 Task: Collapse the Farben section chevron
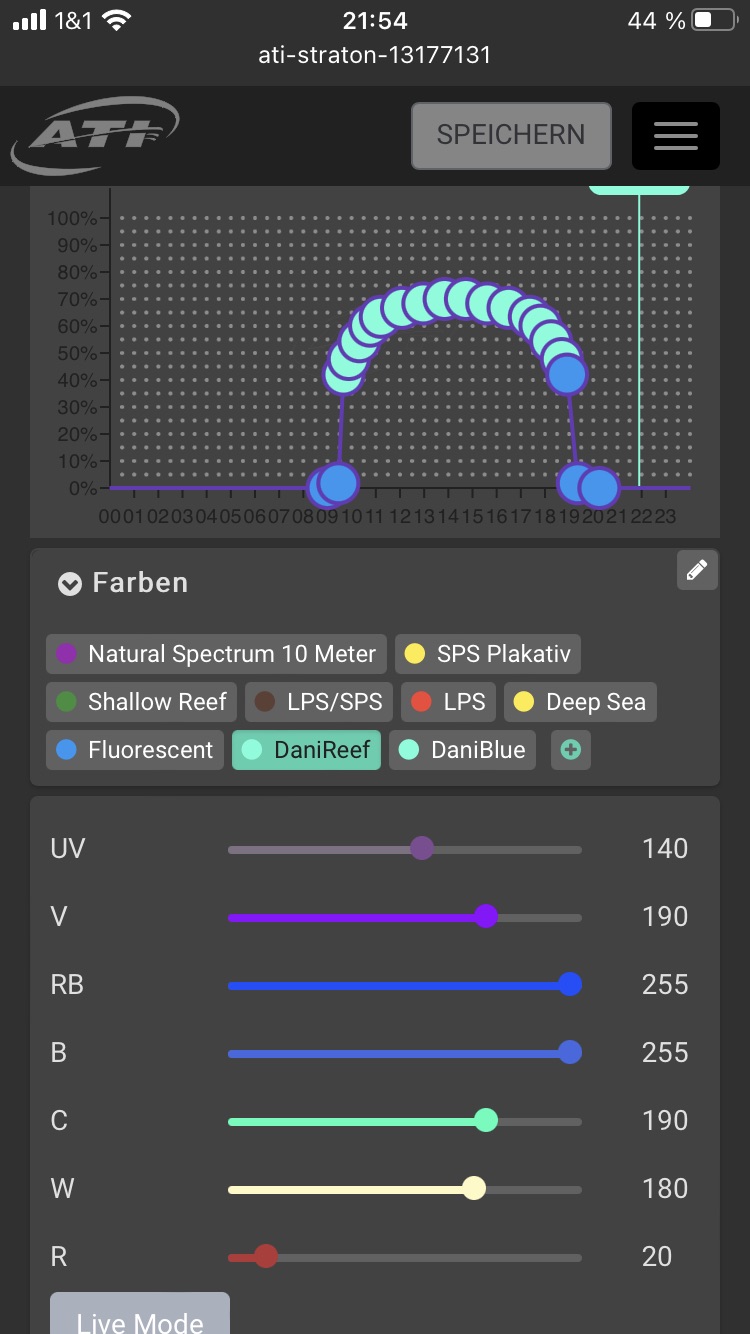point(69,584)
